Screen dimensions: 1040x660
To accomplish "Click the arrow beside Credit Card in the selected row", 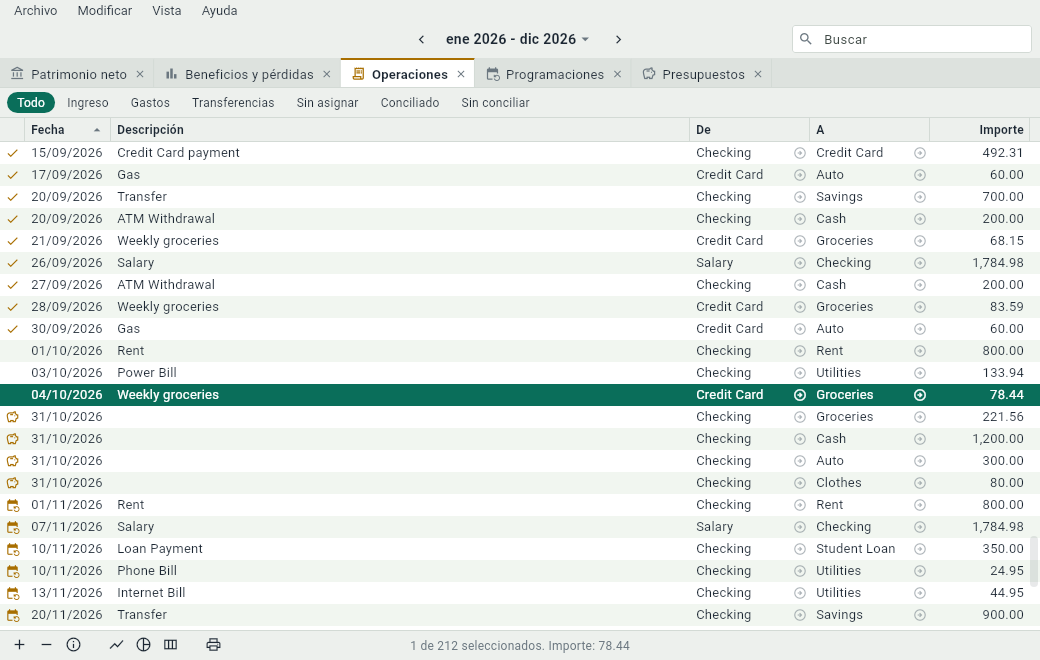I will click(x=800, y=395).
